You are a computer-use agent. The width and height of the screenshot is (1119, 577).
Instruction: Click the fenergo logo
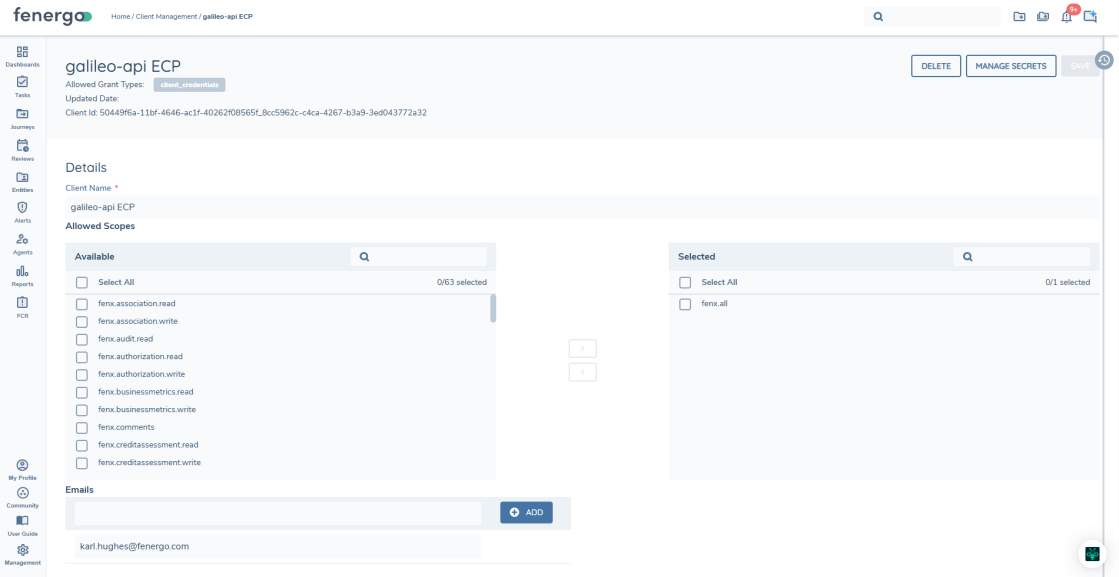coord(53,16)
